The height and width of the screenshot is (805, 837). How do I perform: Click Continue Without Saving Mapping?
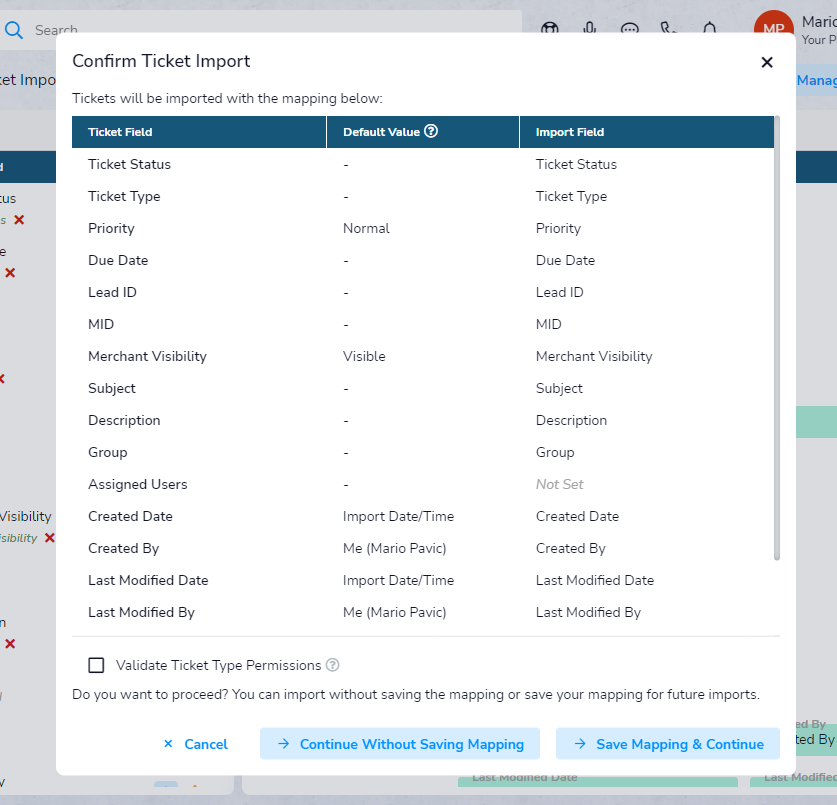point(400,744)
